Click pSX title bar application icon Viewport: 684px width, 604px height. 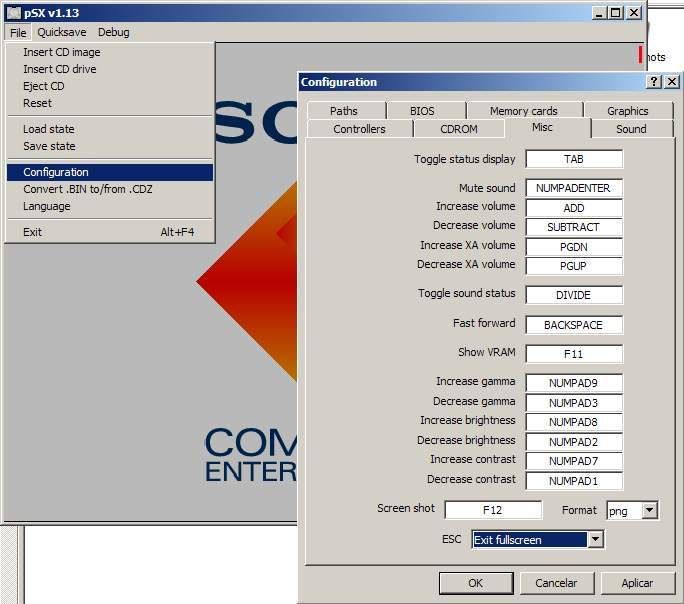click(14, 13)
